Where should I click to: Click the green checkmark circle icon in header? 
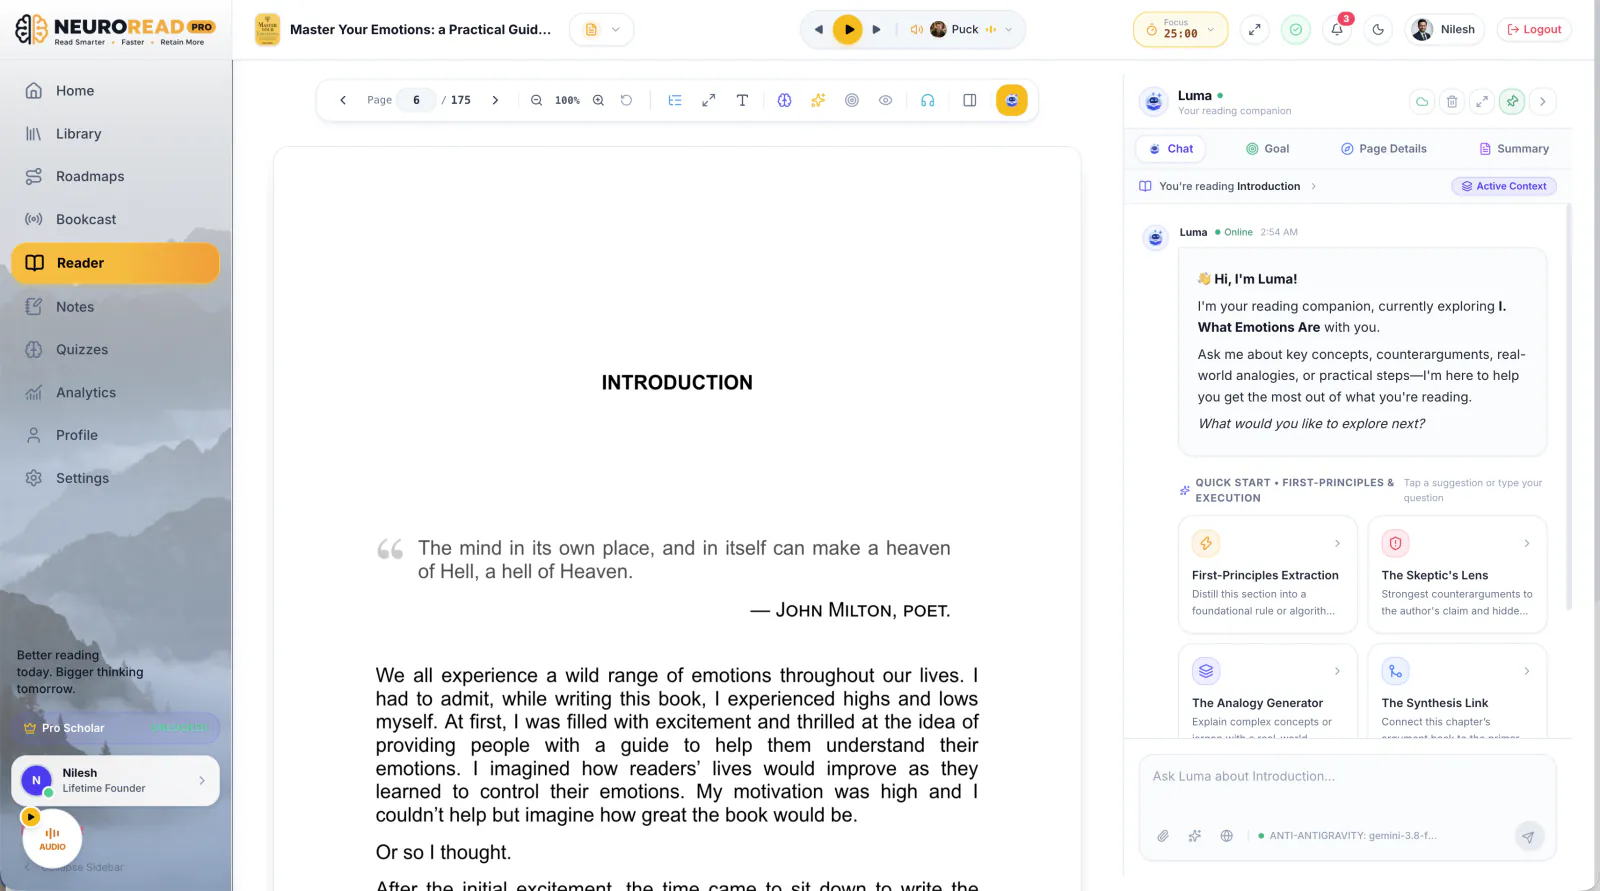(1296, 29)
